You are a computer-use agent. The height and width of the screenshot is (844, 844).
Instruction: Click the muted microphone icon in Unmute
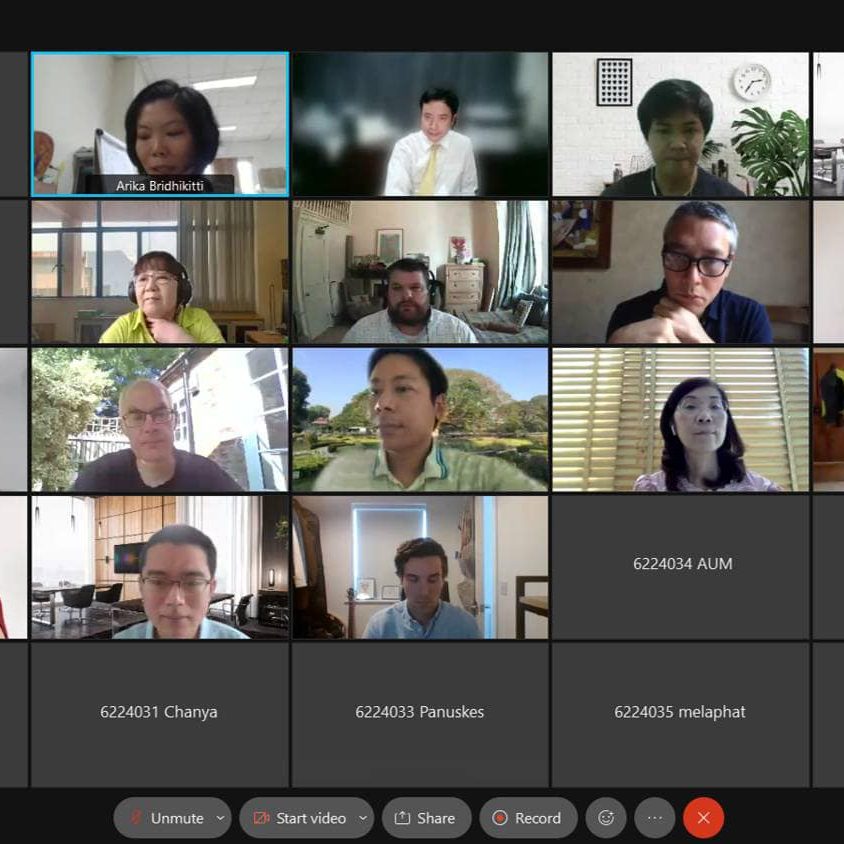click(x=136, y=818)
